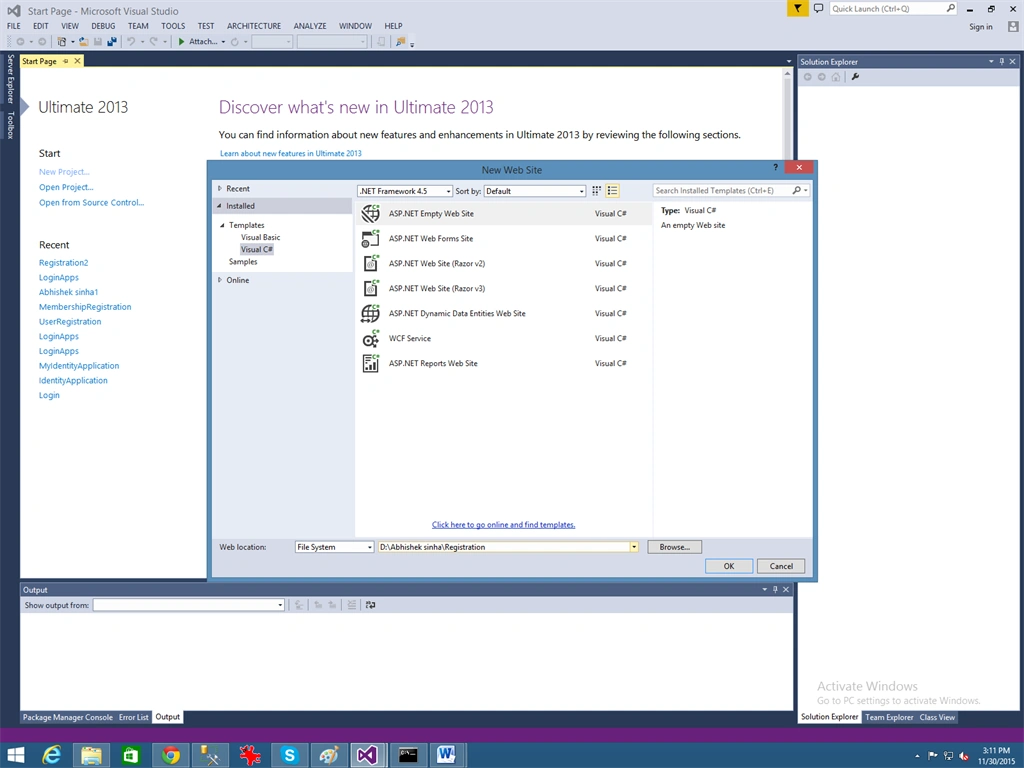Select ASP.NET Dynamic Data Entities Web Site icon
The image size is (1024, 768).
click(x=370, y=313)
